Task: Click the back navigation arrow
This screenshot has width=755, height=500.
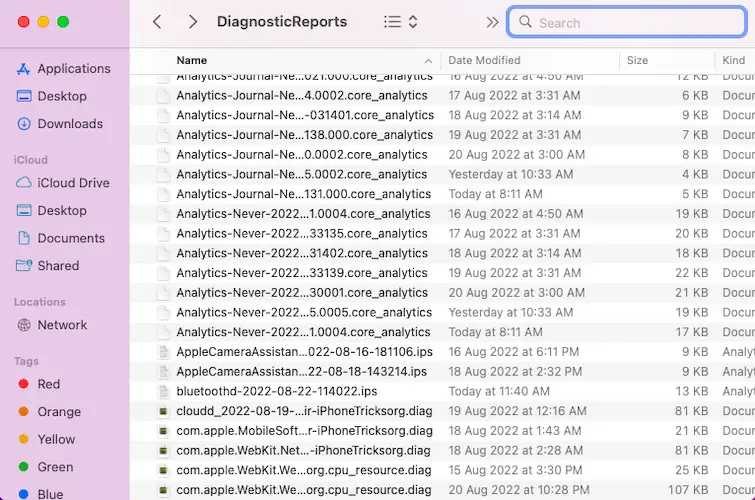Action: coord(157,22)
